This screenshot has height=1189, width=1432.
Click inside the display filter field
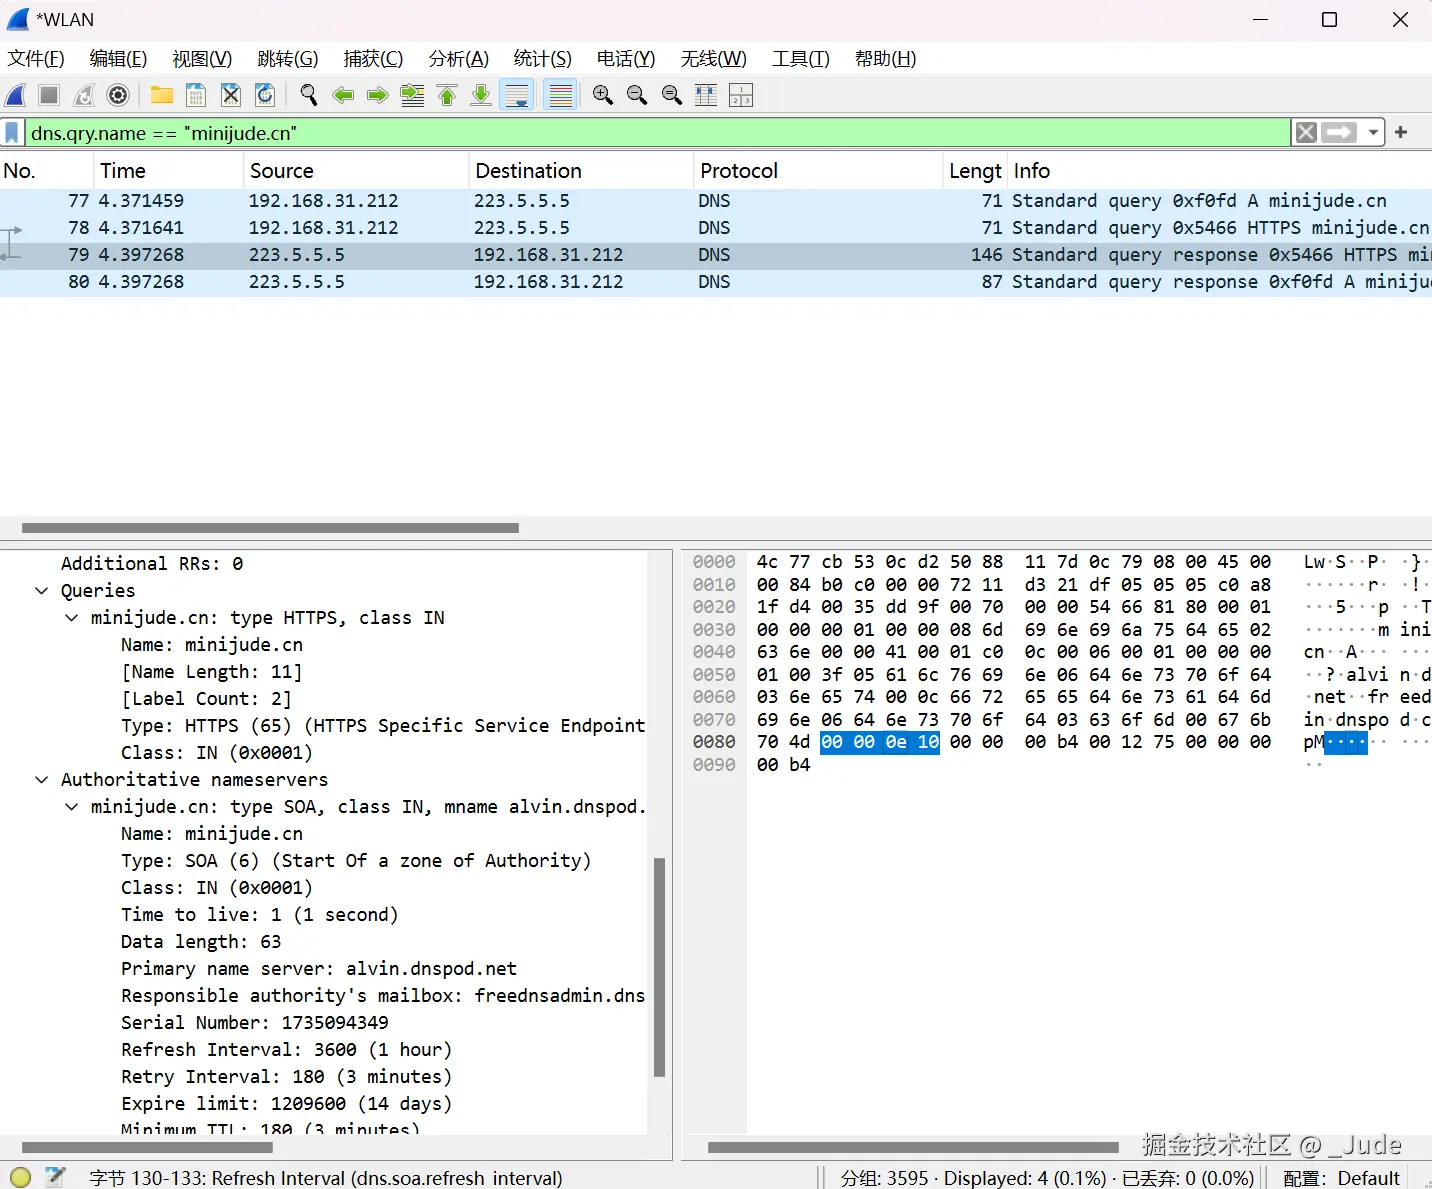(657, 132)
